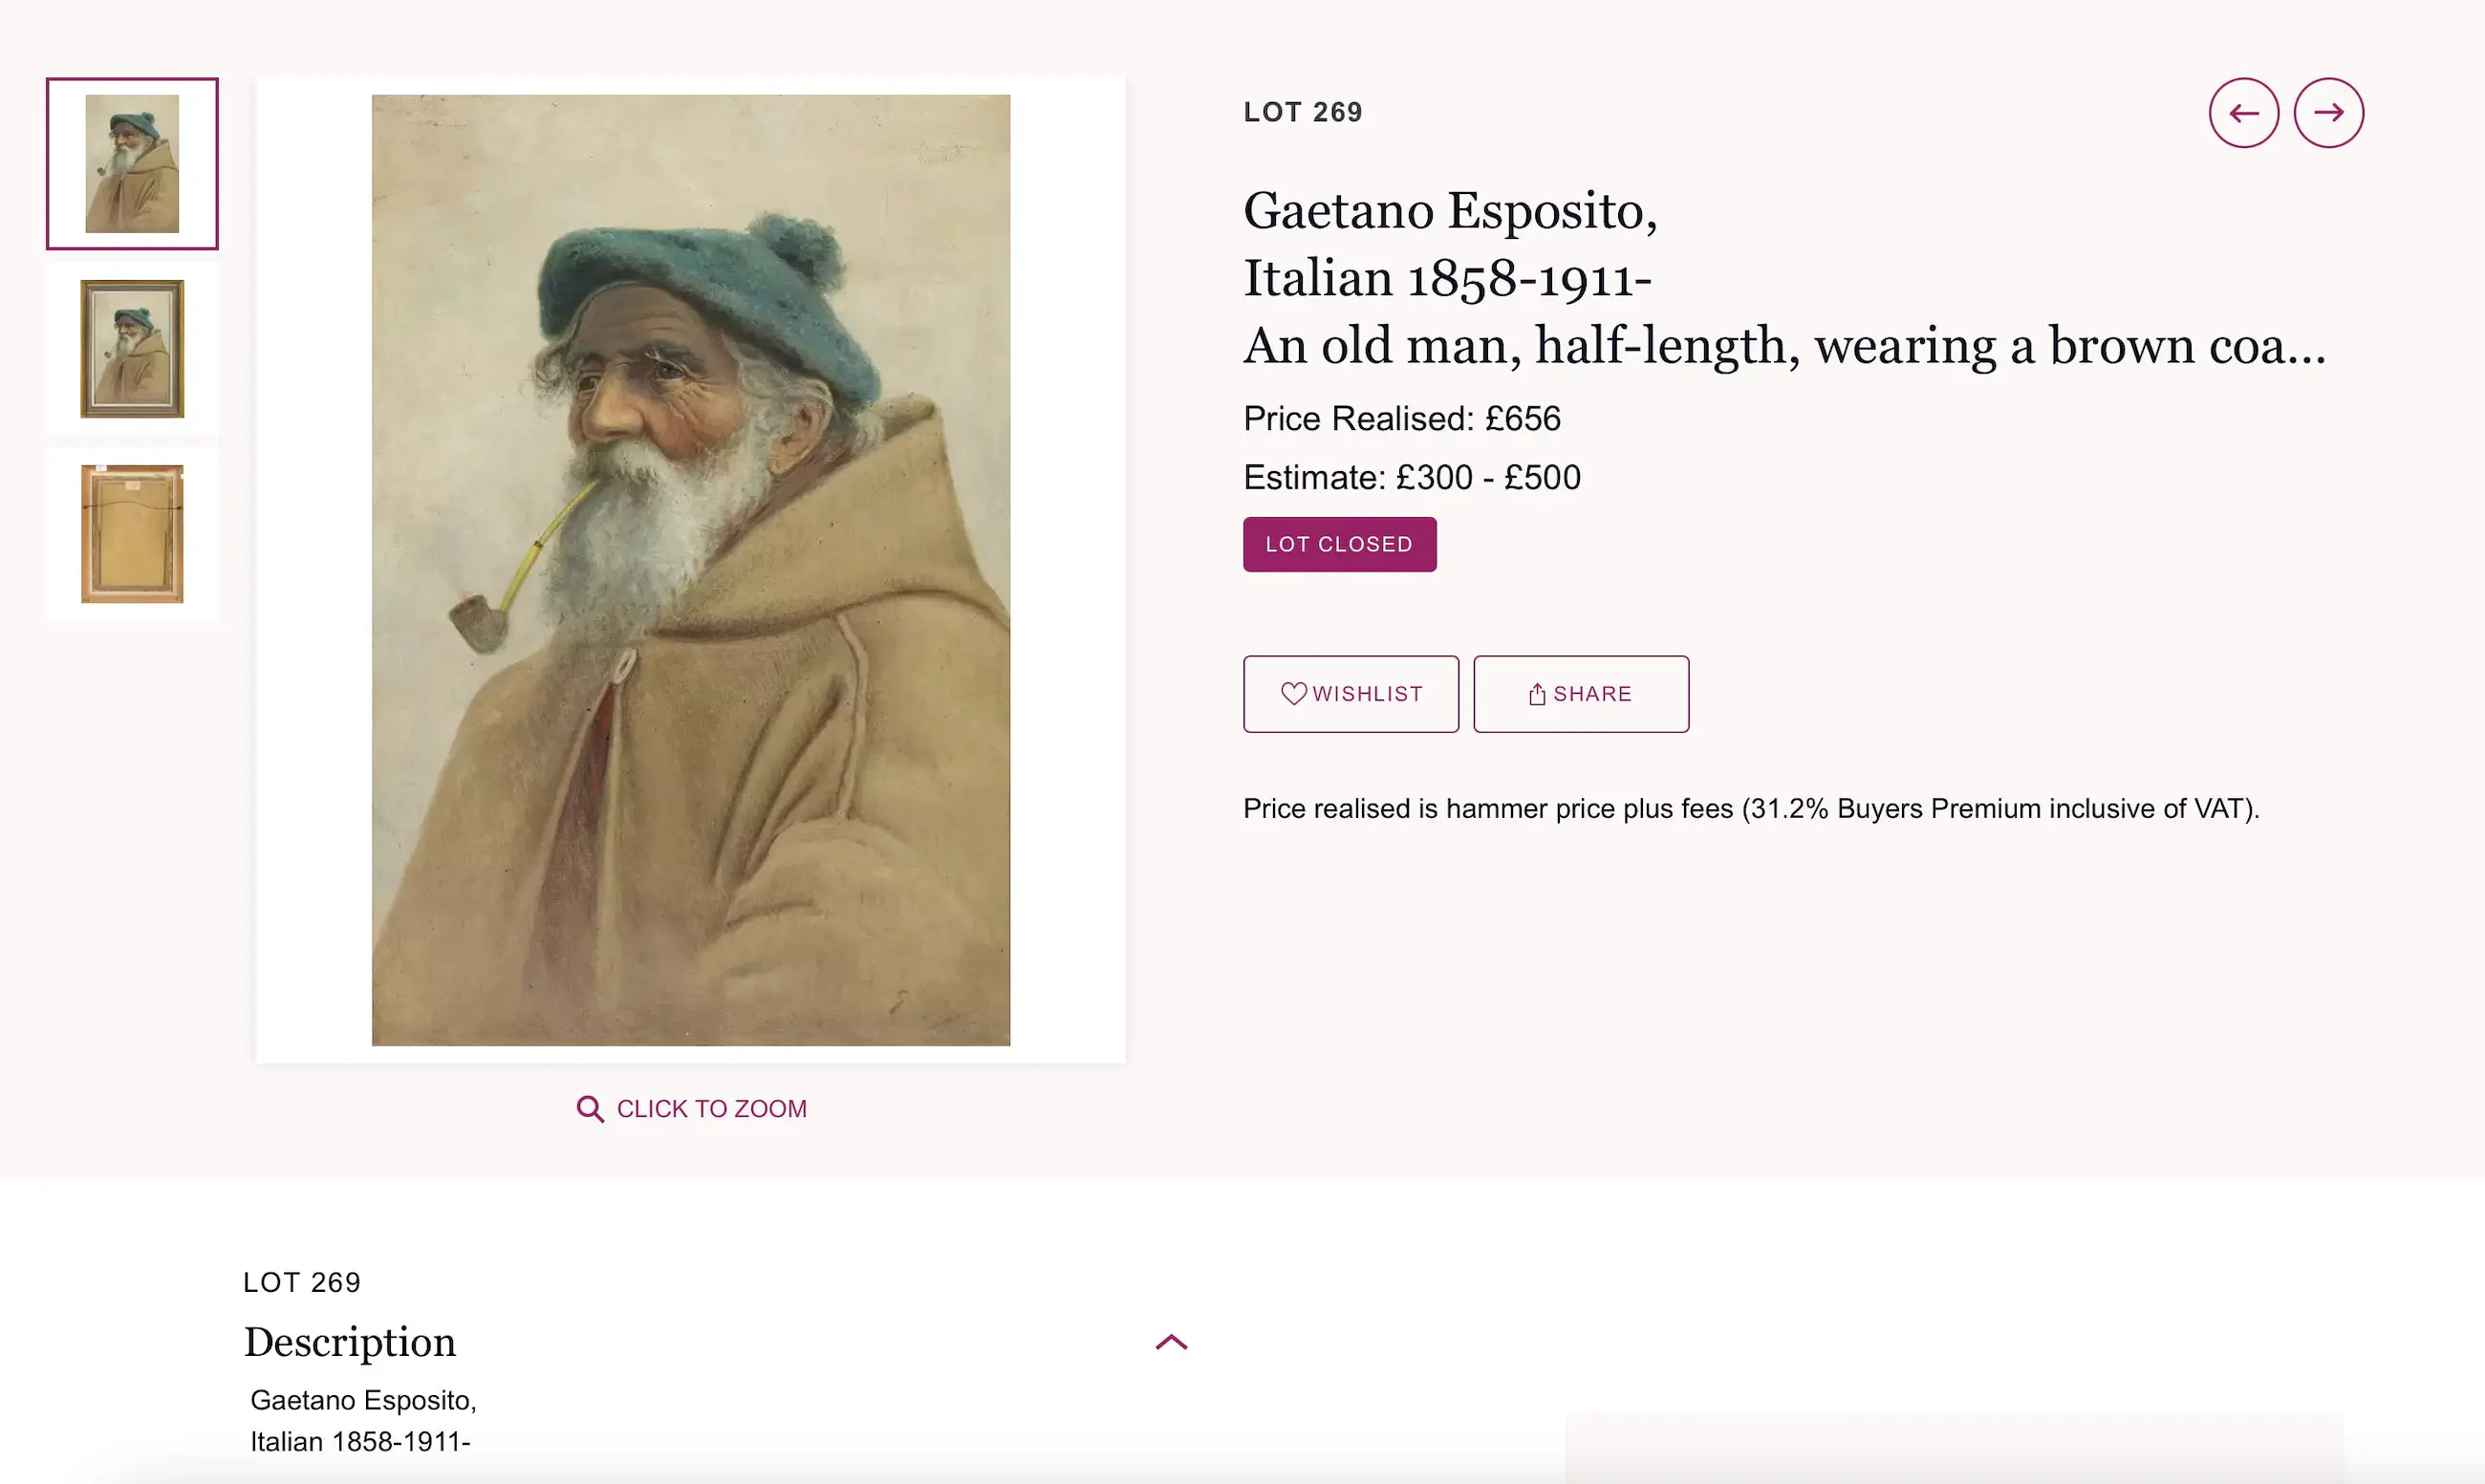Screen dimensions: 2485x1484
Task: Click 'Gaetano Esposito,' in description body
Action: 363,1401
